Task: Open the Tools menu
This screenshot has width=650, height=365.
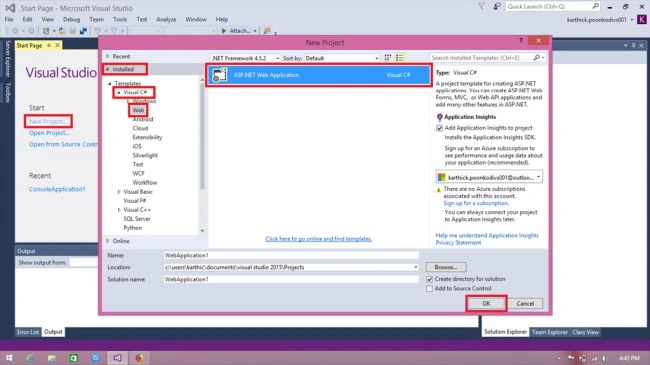Action: tap(120, 19)
